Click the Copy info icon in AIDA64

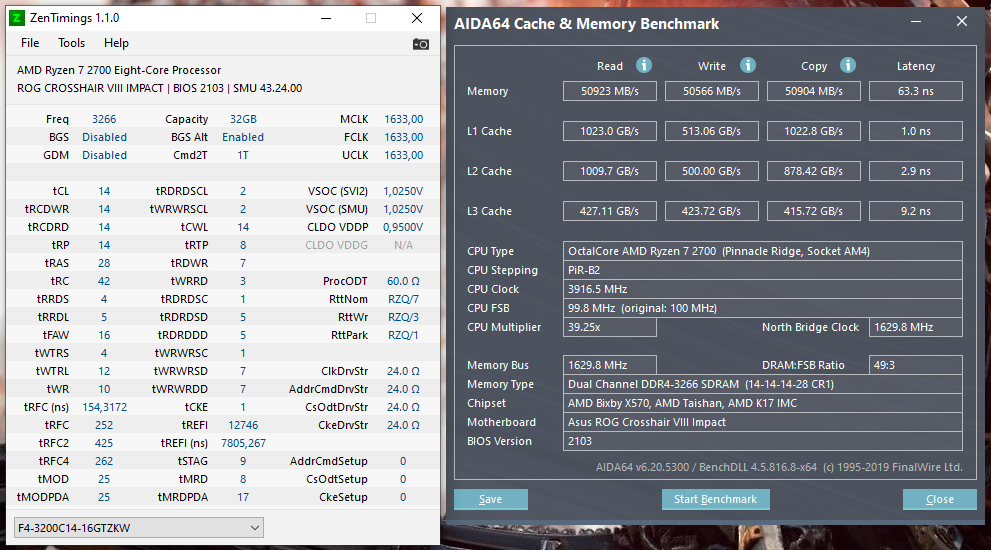tap(848, 65)
